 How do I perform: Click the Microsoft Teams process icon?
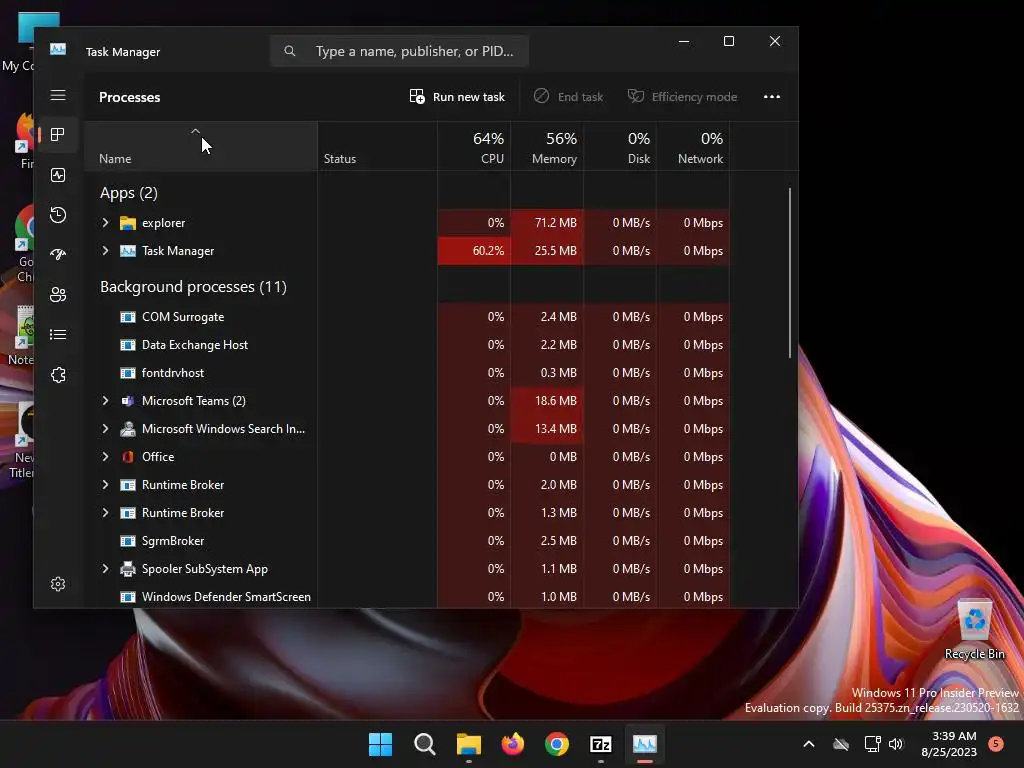128,401
